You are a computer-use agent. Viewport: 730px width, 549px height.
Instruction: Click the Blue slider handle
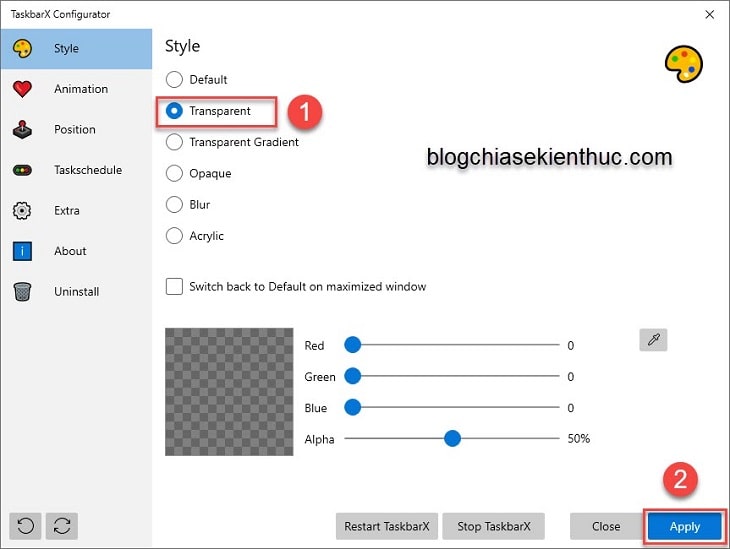pyautogui.click(x=352, y=407)
